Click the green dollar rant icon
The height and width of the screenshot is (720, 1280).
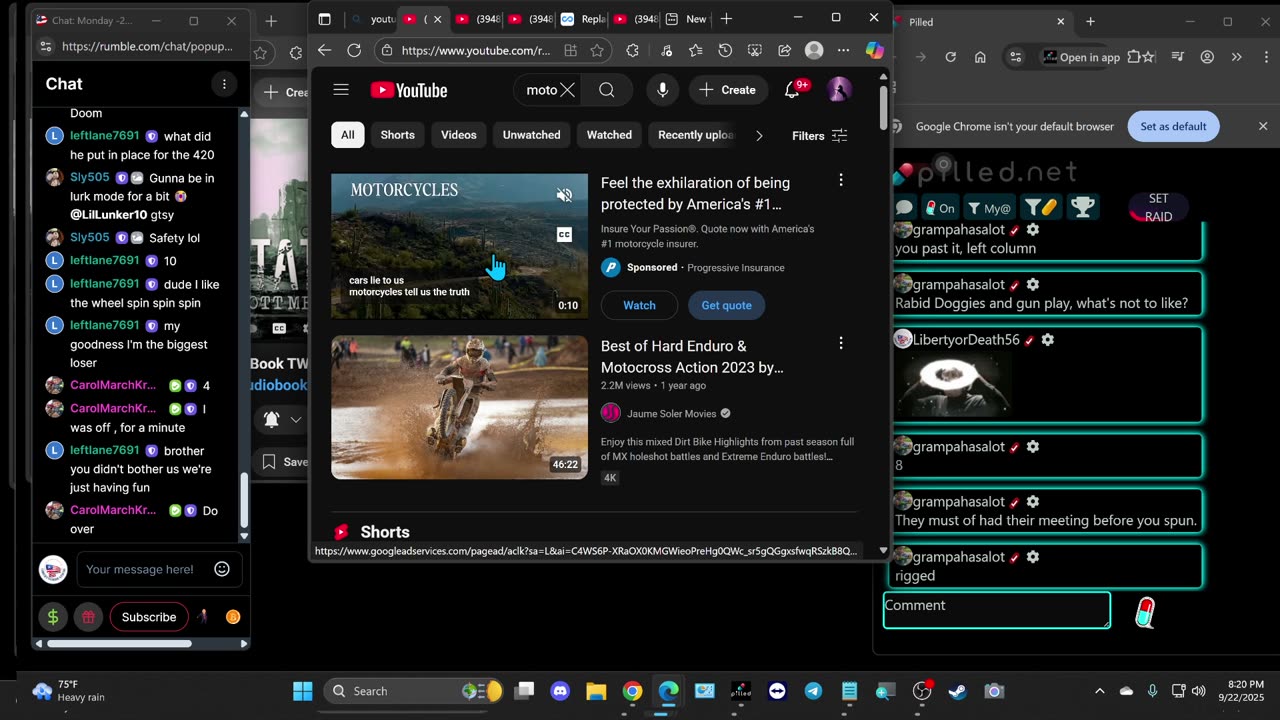point(53,617)
